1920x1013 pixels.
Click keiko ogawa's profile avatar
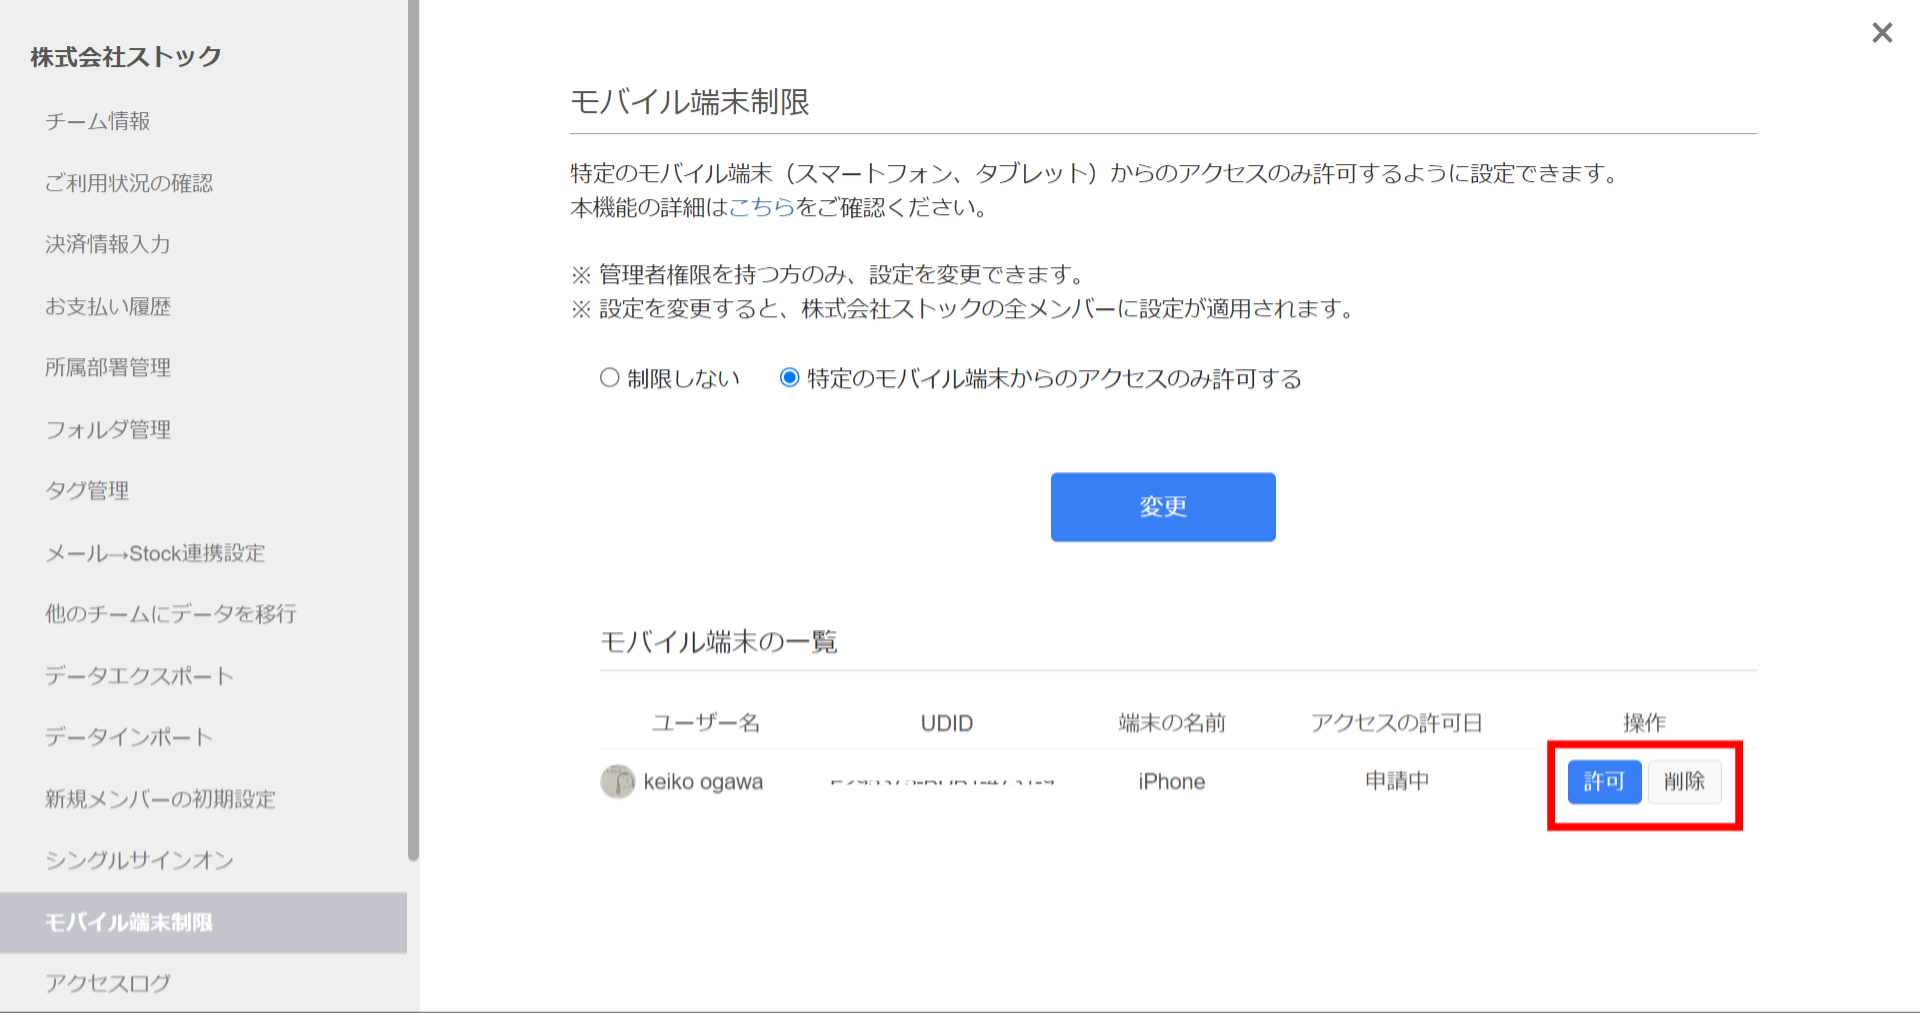(x=616, y=781)
